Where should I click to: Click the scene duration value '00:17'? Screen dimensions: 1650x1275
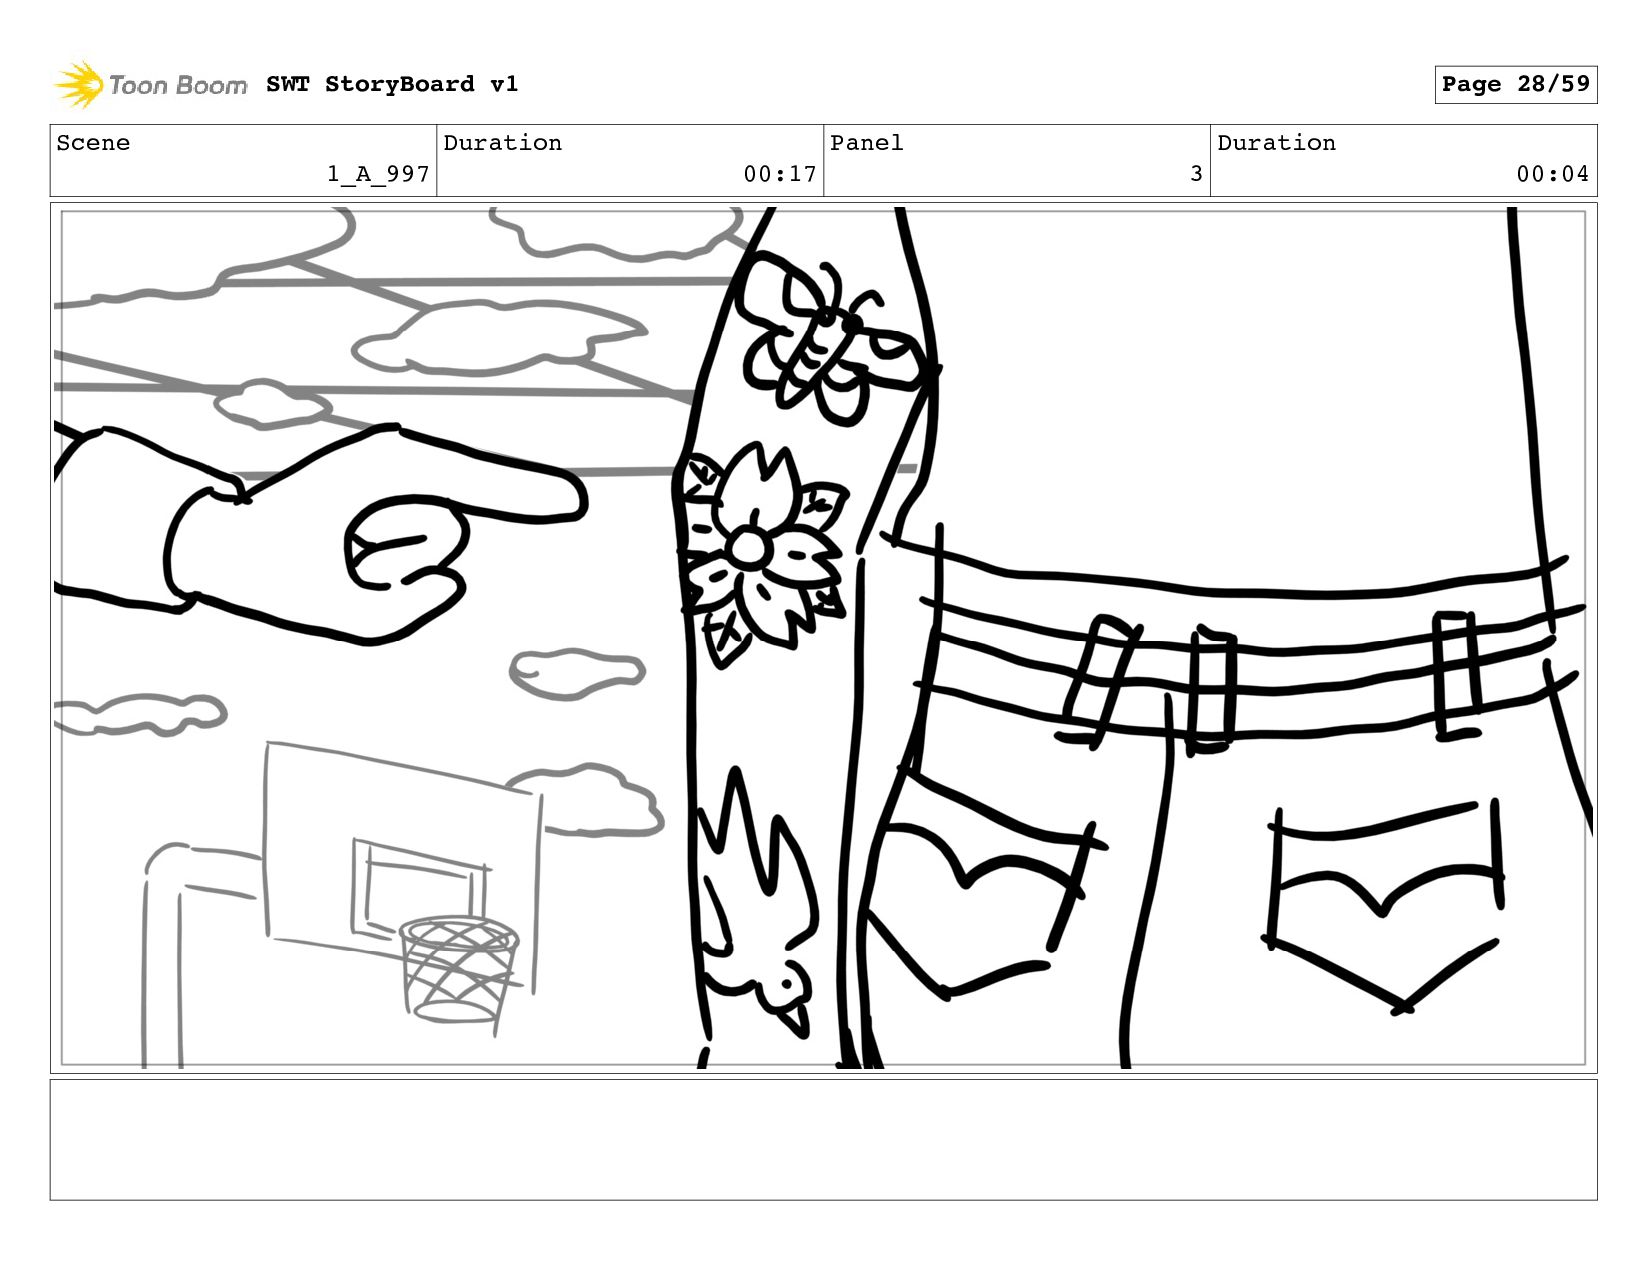pos(780,174)
